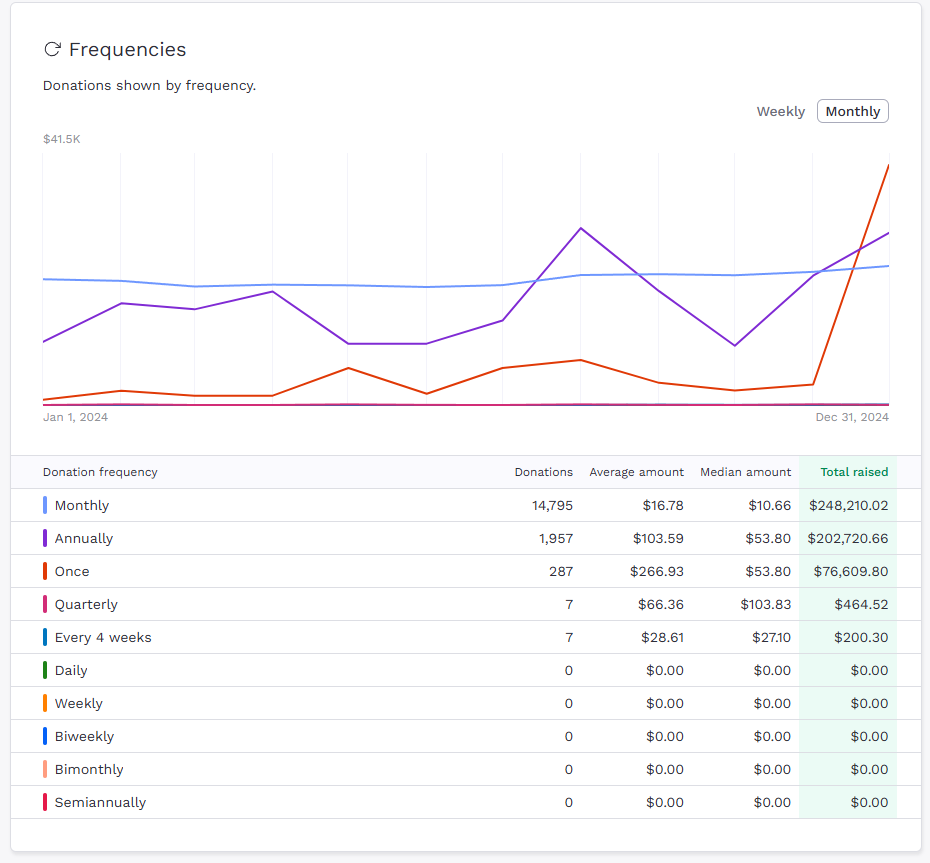Click the blue color marker beside Biweekly
930x863 pixels.
[x=45, y=736]
